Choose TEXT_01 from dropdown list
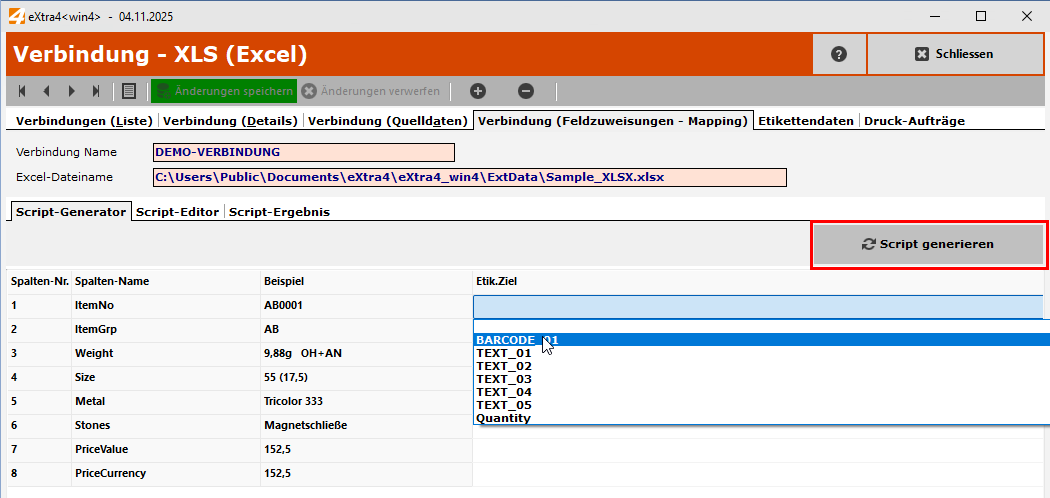 tap(761, 353)
